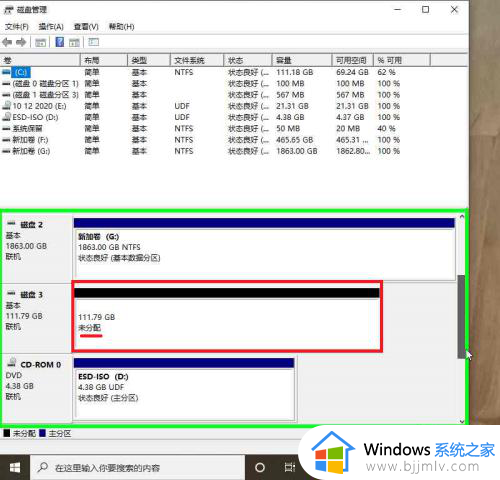Open the Windows Start button

click(15, 468)
